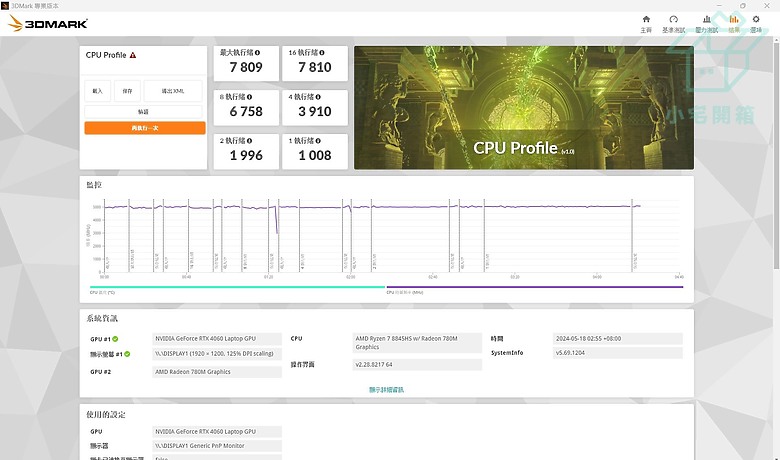Click the SystemInfo v5.69.1204 value

[617, 353]
